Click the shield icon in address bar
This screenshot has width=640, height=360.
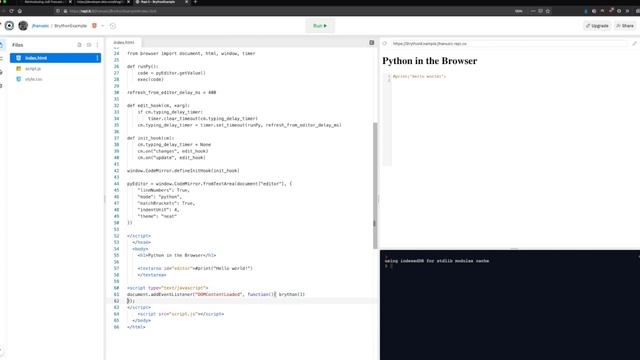58,11
